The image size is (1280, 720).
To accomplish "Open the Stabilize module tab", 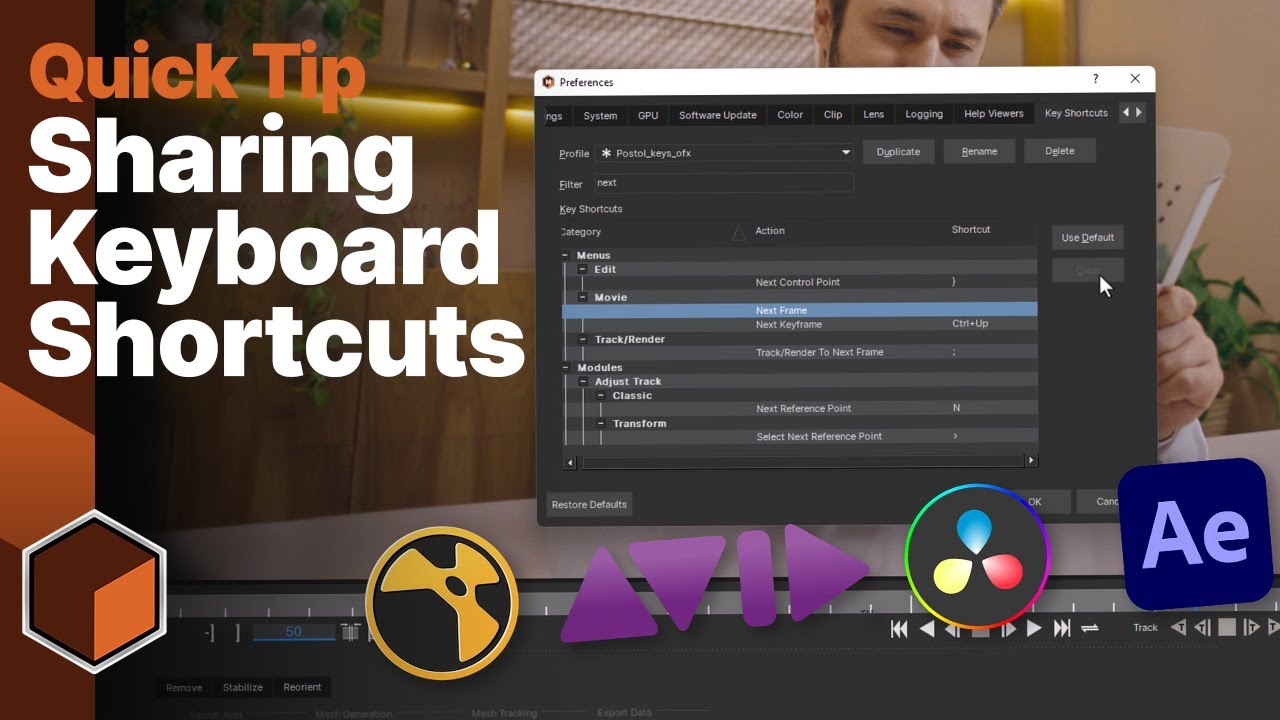I will [243, 687].
